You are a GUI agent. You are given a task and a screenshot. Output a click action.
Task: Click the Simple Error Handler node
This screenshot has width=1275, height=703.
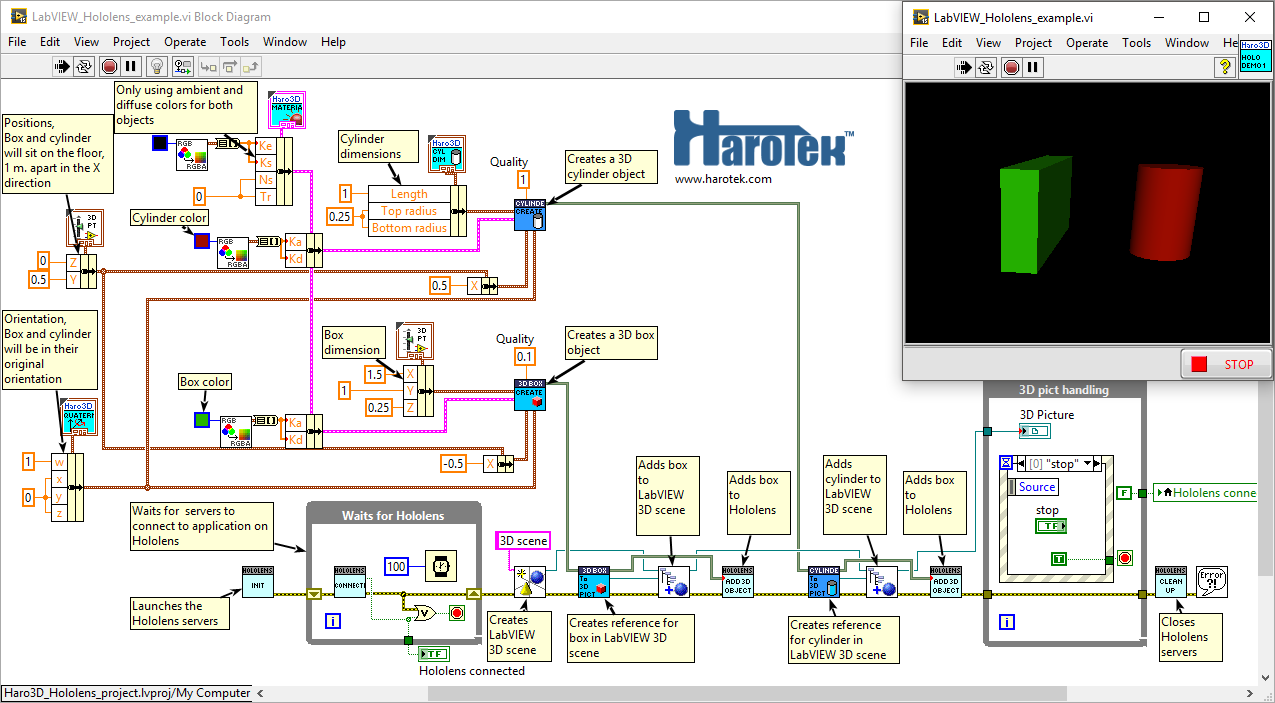point(1212,582)
